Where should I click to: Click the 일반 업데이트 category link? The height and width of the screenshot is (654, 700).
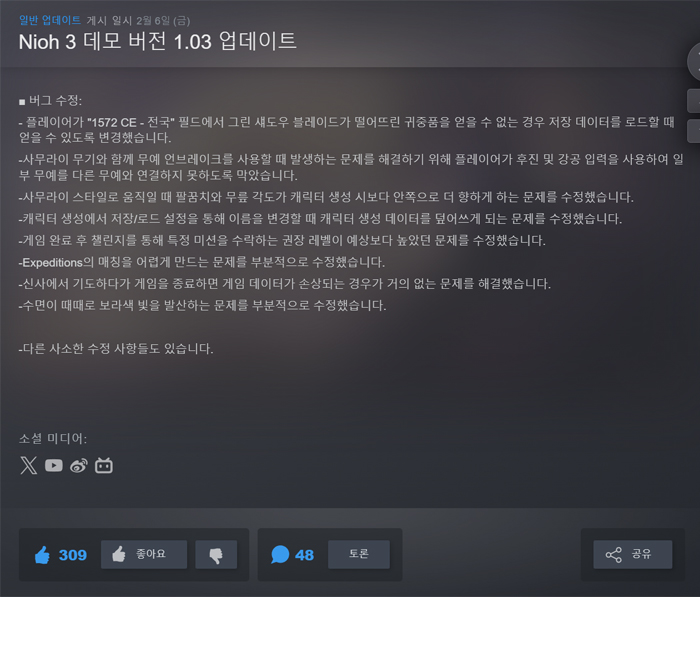click(50, 20)
